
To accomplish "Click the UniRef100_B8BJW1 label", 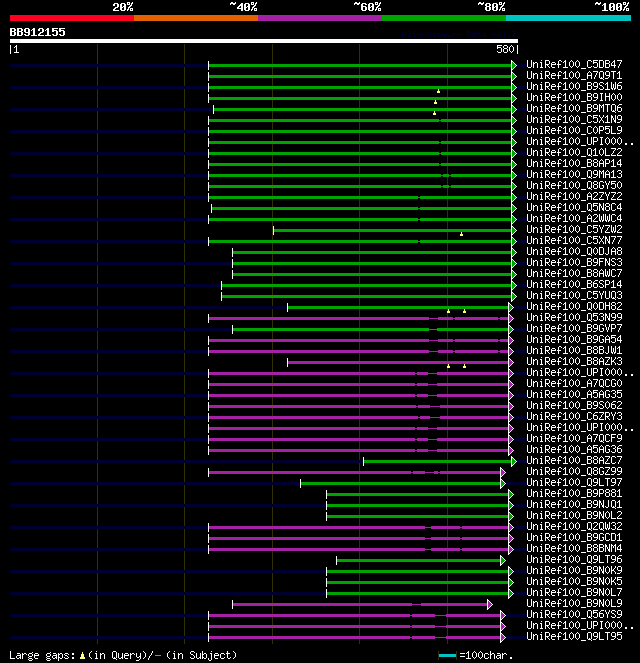I will (x=574, y=350).
